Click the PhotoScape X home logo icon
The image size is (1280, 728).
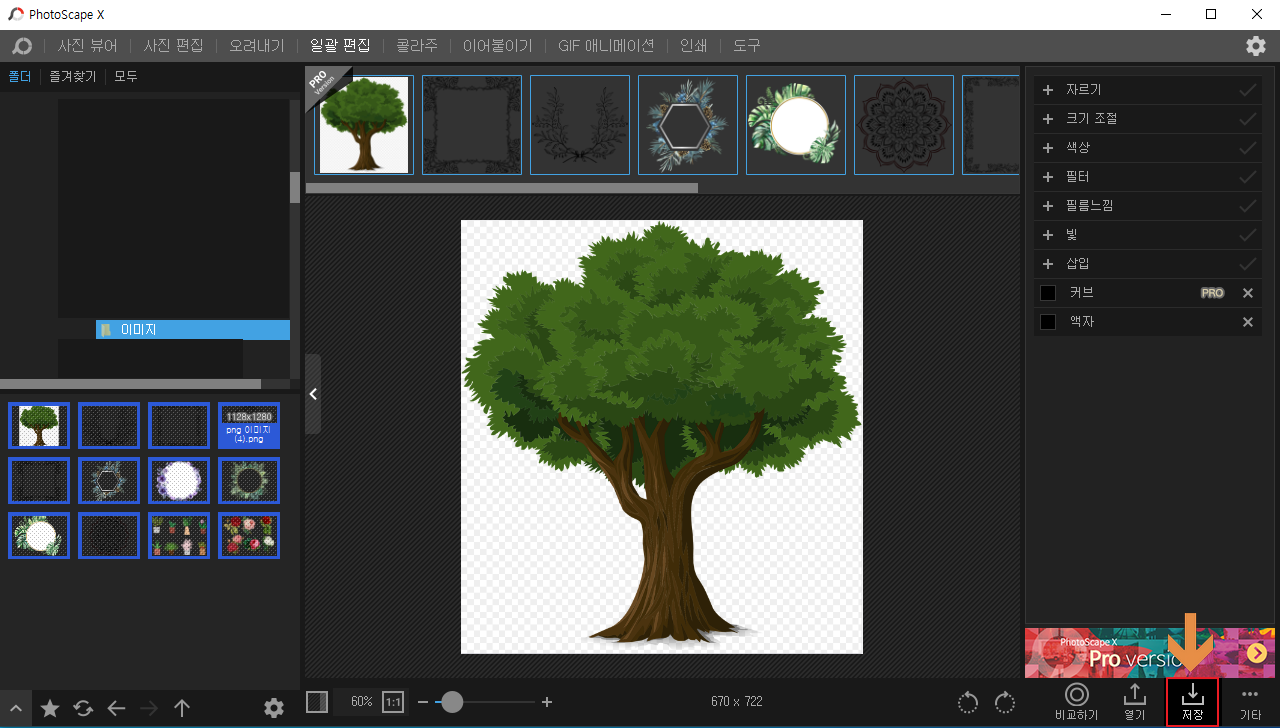21,46
